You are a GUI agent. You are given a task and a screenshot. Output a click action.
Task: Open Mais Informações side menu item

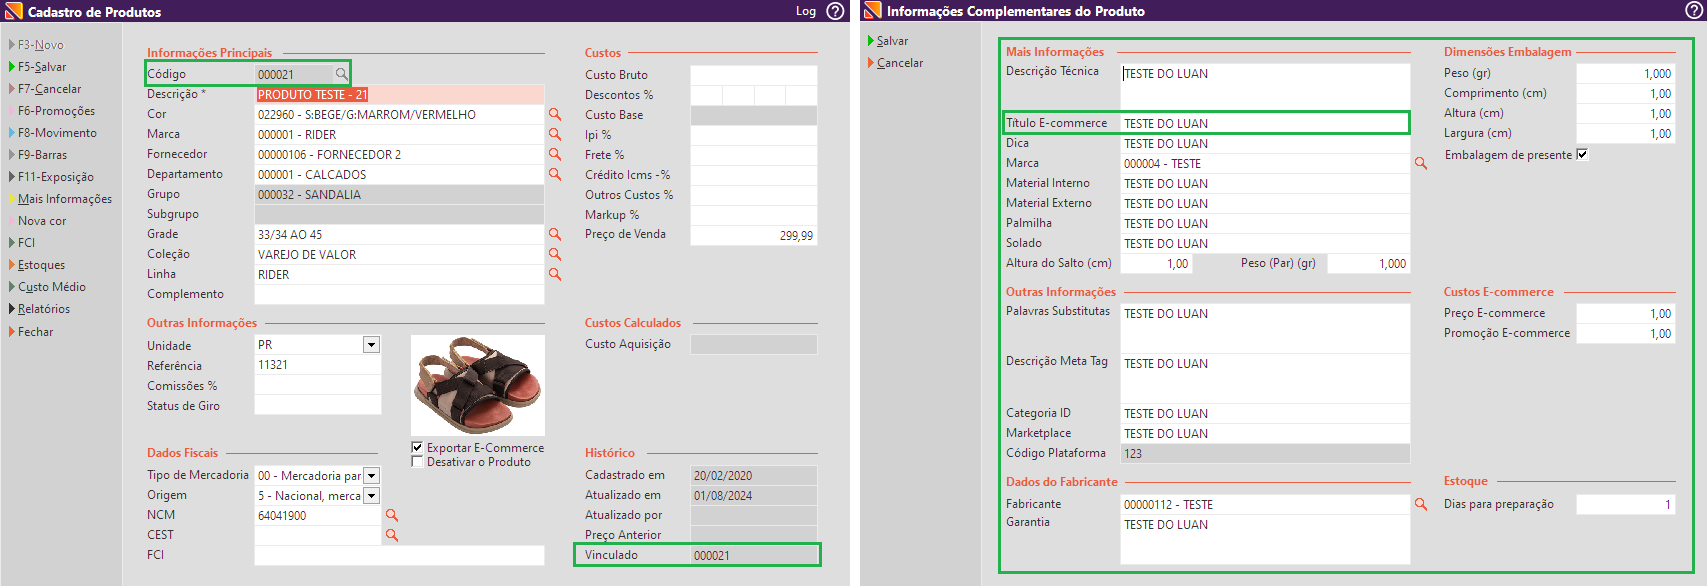[65, 199]
